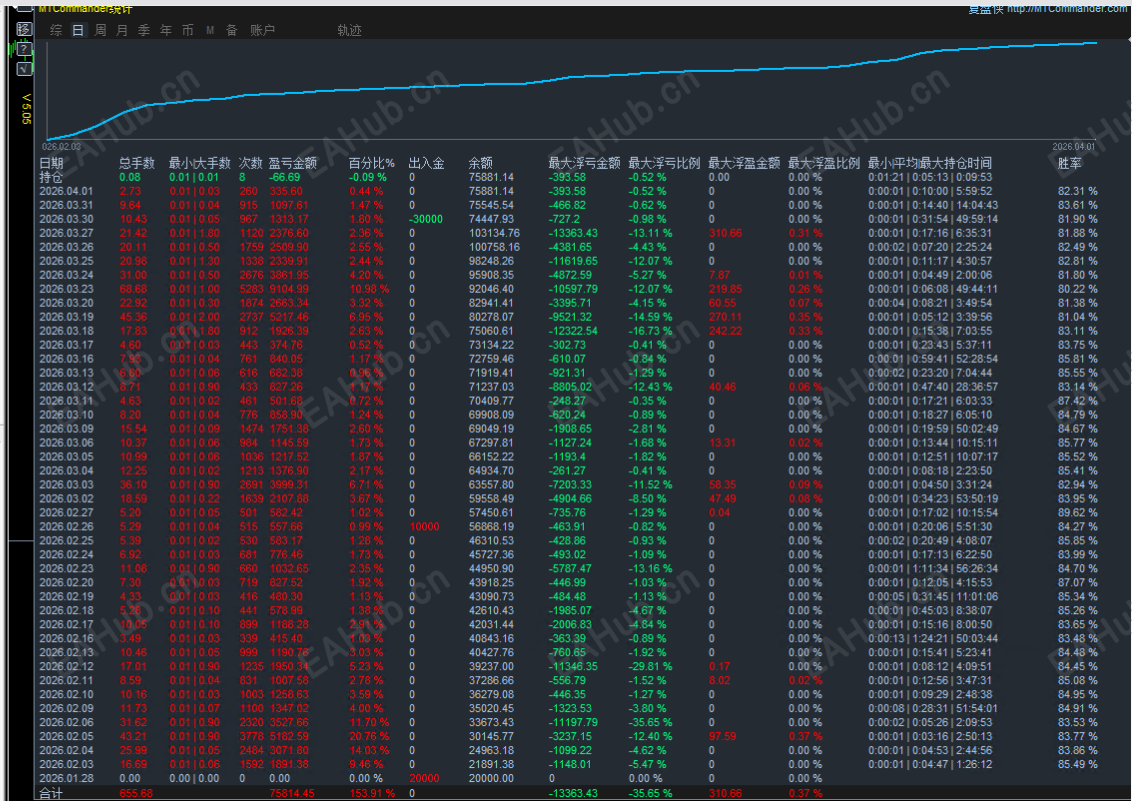
Task: Select the date row 2026.02.12
Action: click(x=66, y=667)
